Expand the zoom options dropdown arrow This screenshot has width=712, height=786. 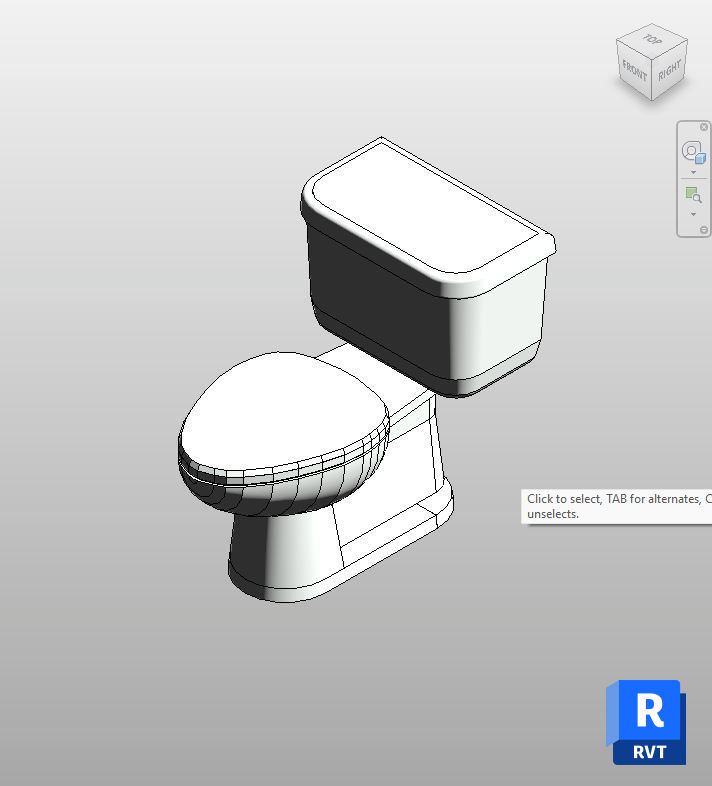pyautogui.click(x=693, y=215)
